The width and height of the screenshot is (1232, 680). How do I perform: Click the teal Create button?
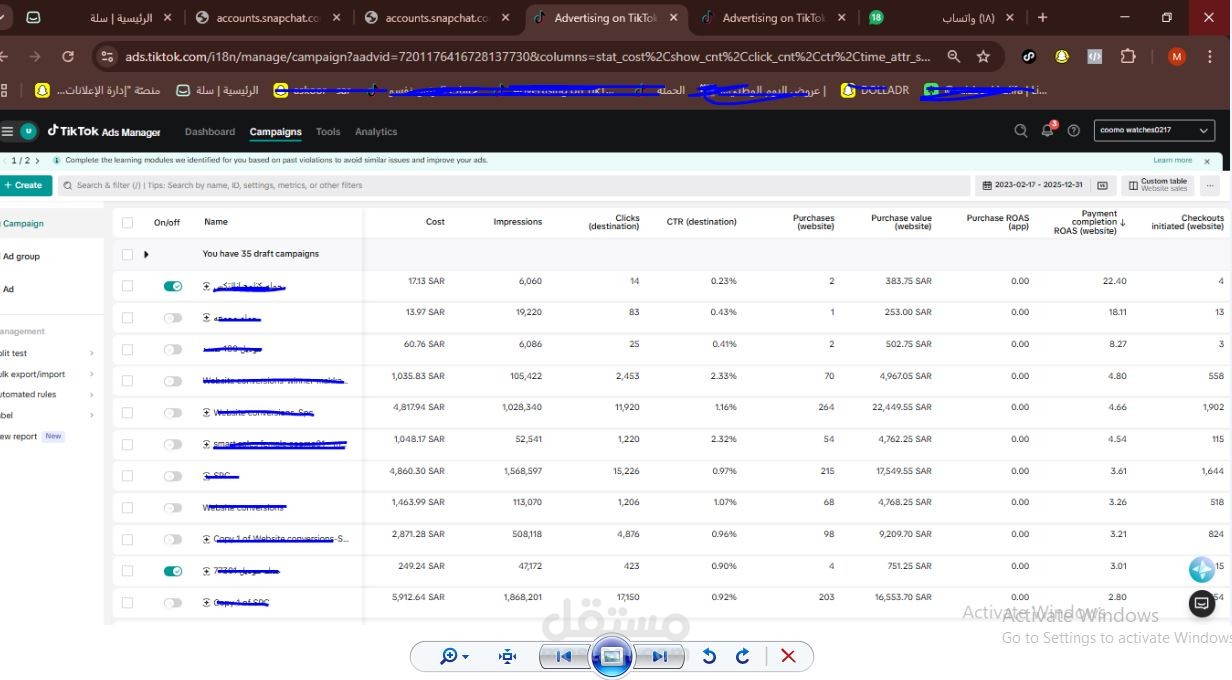coord(25,185)
